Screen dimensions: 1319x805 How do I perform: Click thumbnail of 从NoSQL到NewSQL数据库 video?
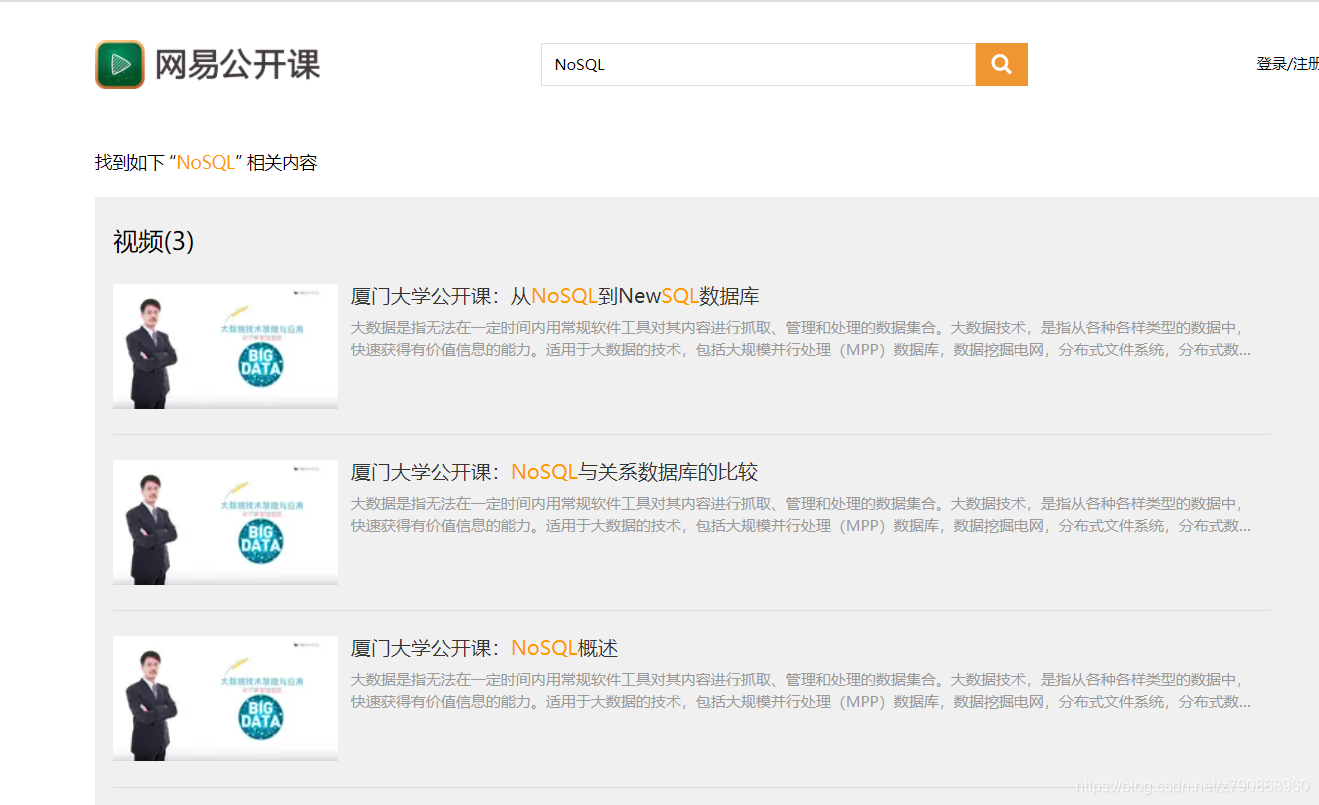(225, 346)
